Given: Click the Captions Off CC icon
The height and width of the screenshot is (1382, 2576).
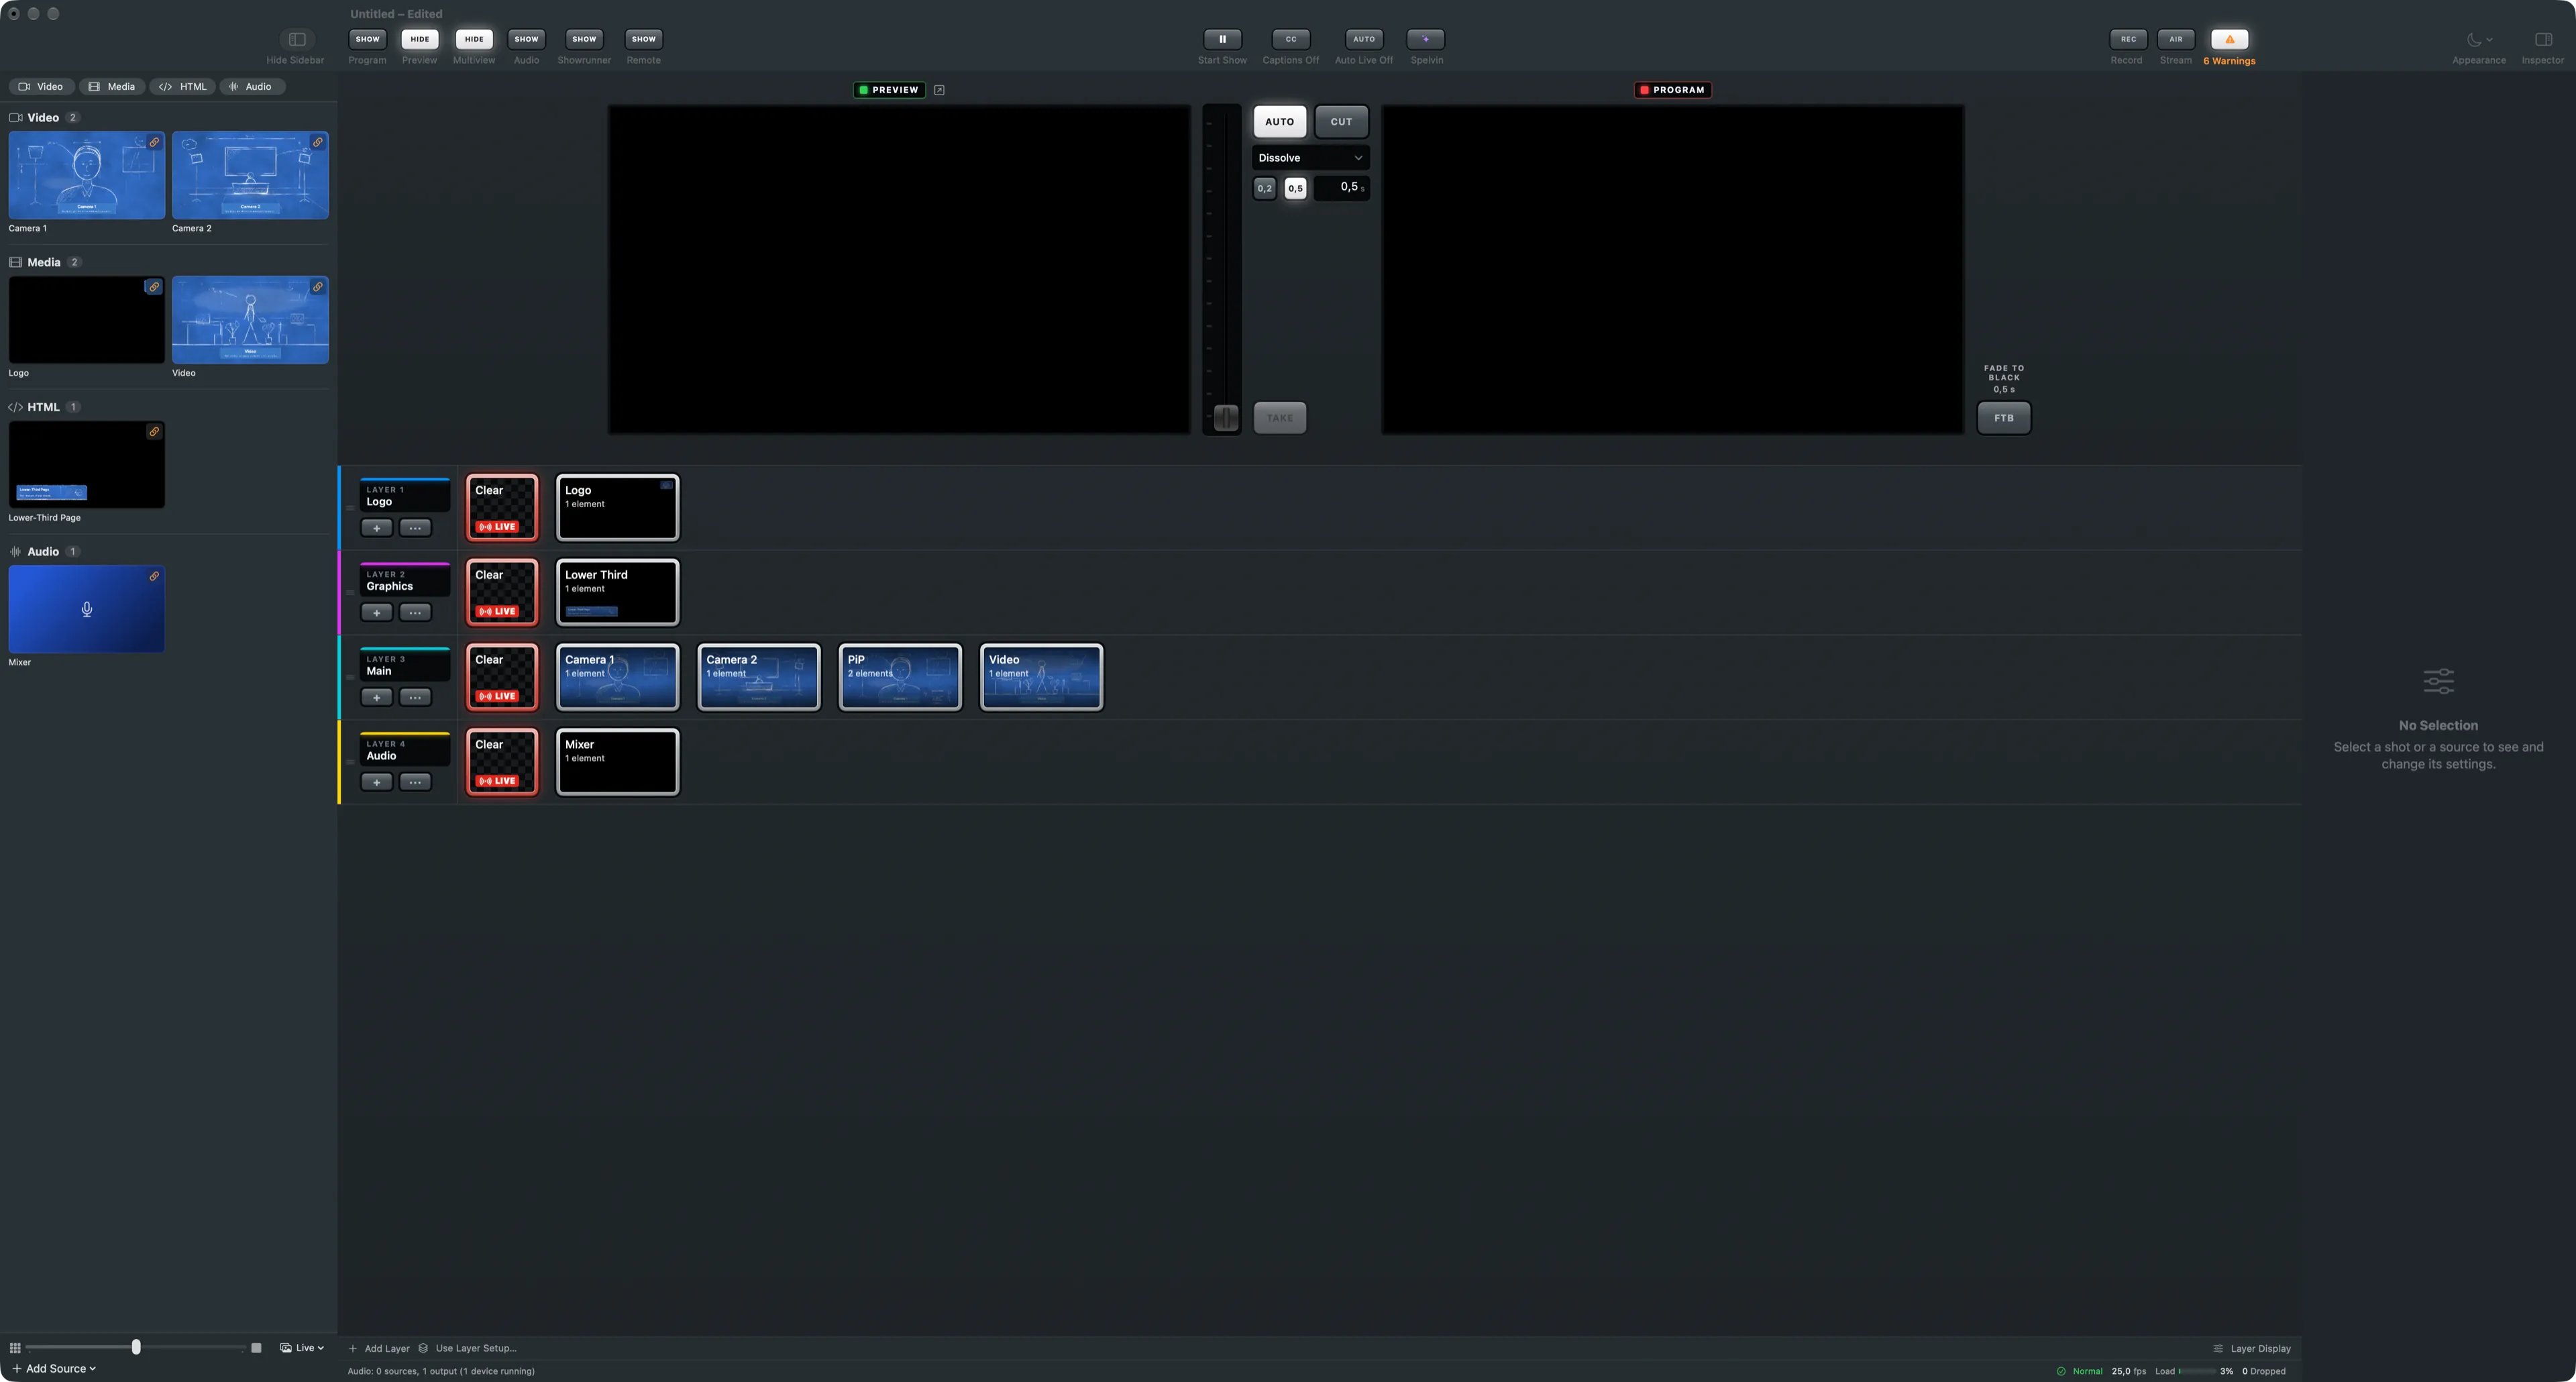Looking at the screenshot, I should click(x=1290, y=39).
